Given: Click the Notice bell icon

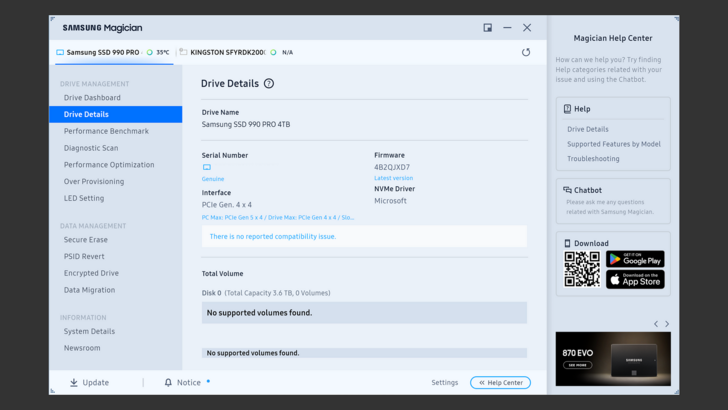Looking at the screenshot, I should tap(168, 382).
